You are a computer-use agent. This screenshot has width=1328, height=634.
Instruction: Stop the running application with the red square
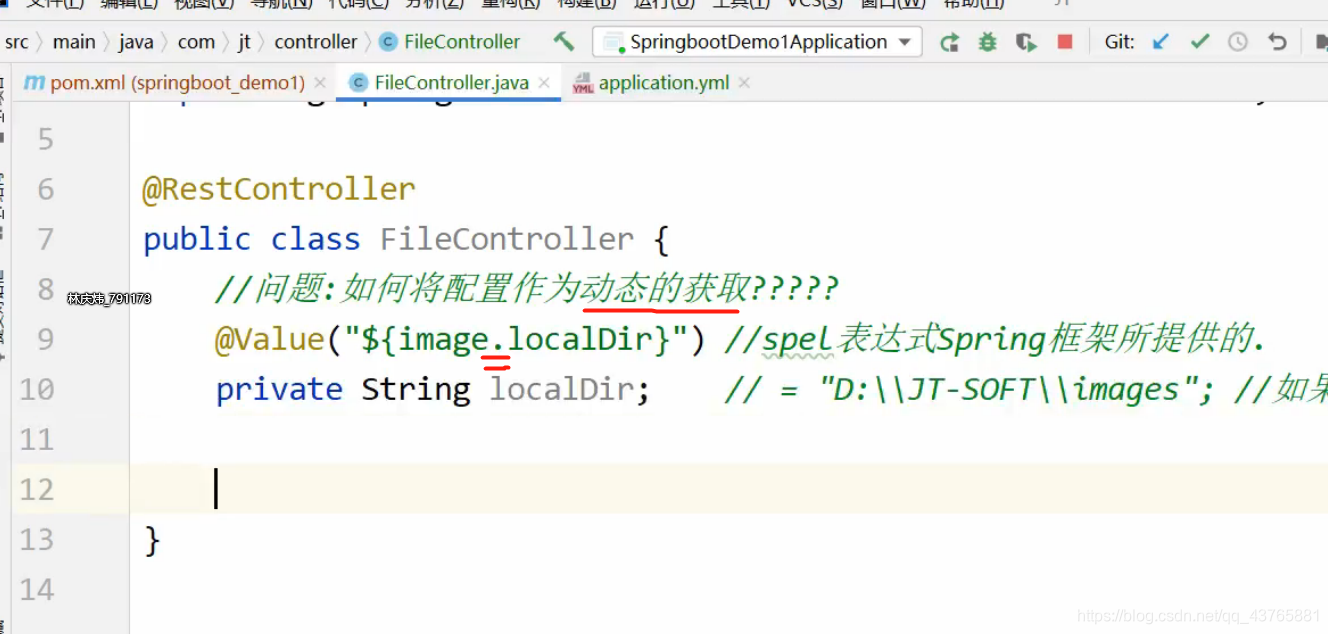[x=1065, y=42]
